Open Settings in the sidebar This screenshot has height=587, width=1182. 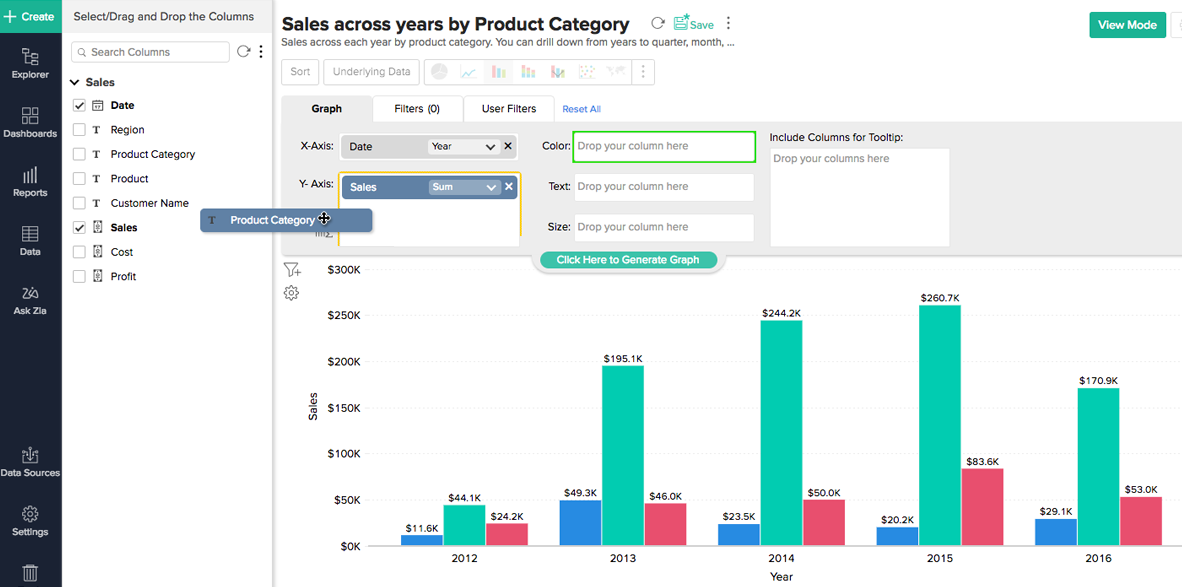pyautogui.click(x=30, y=521)
